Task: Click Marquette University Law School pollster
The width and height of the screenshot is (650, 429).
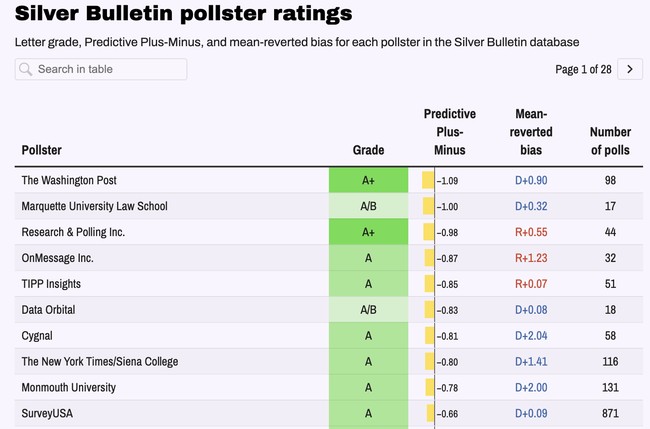Action: 94,206
